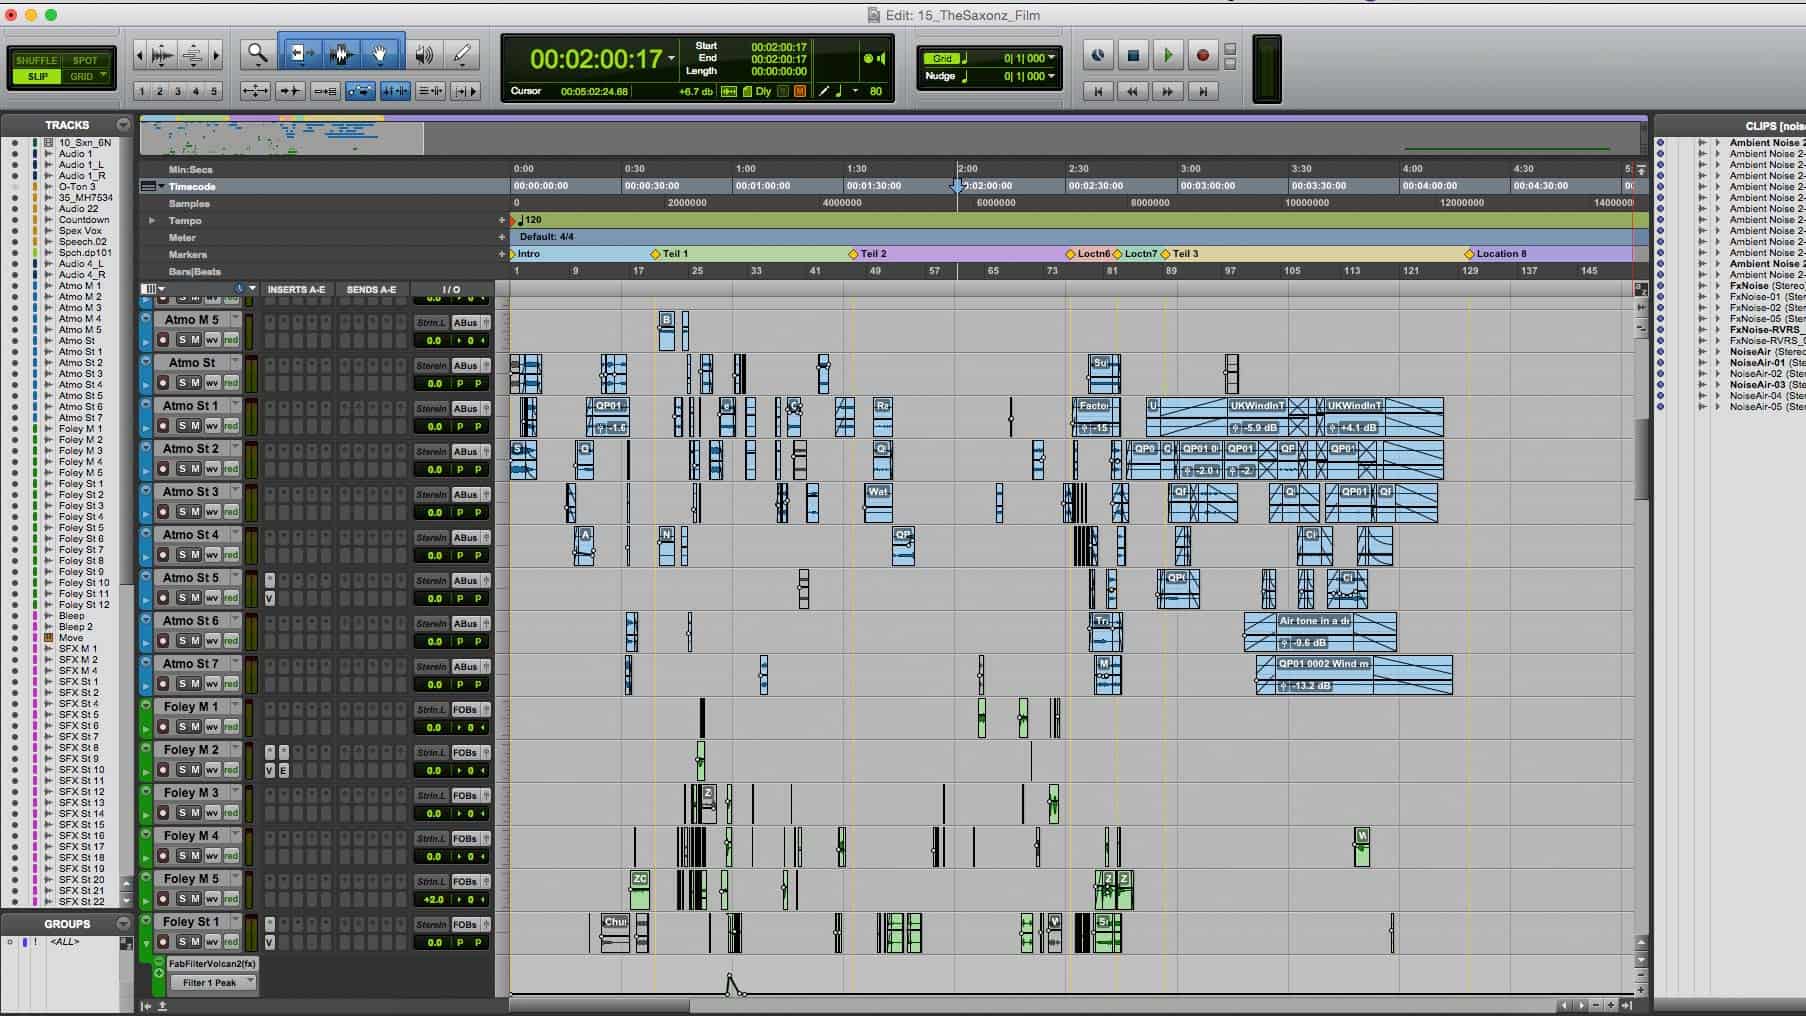Mute the Atmo St 2 track

(197, 469)
